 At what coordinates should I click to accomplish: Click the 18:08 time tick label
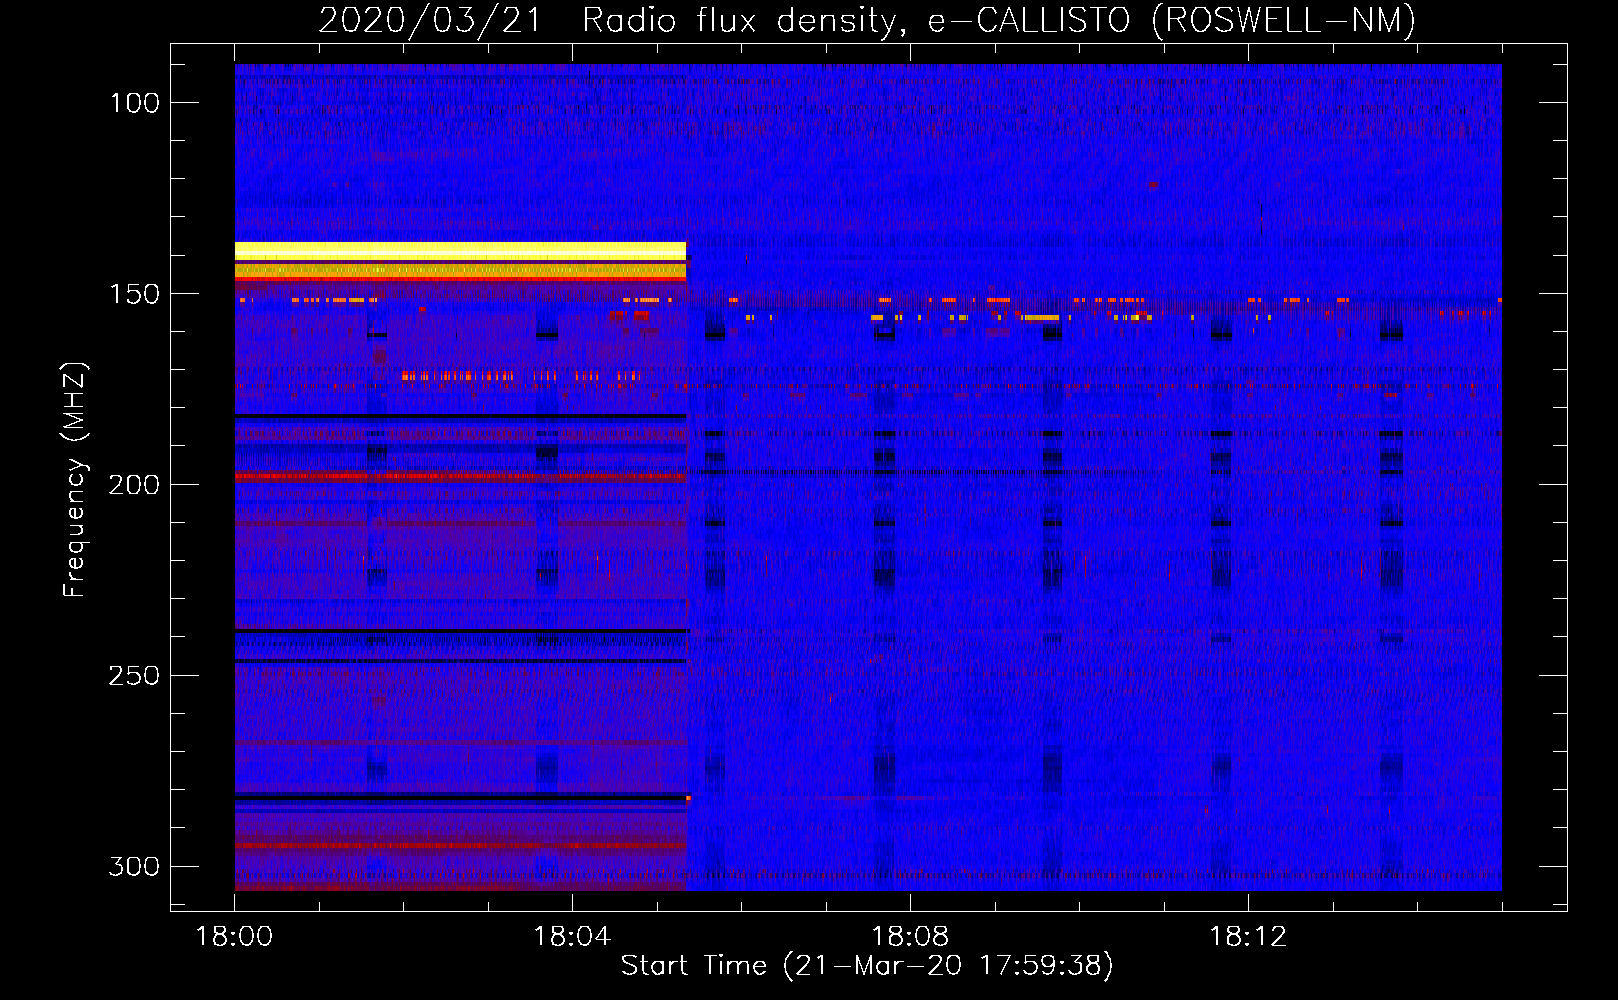click(910, 937)
